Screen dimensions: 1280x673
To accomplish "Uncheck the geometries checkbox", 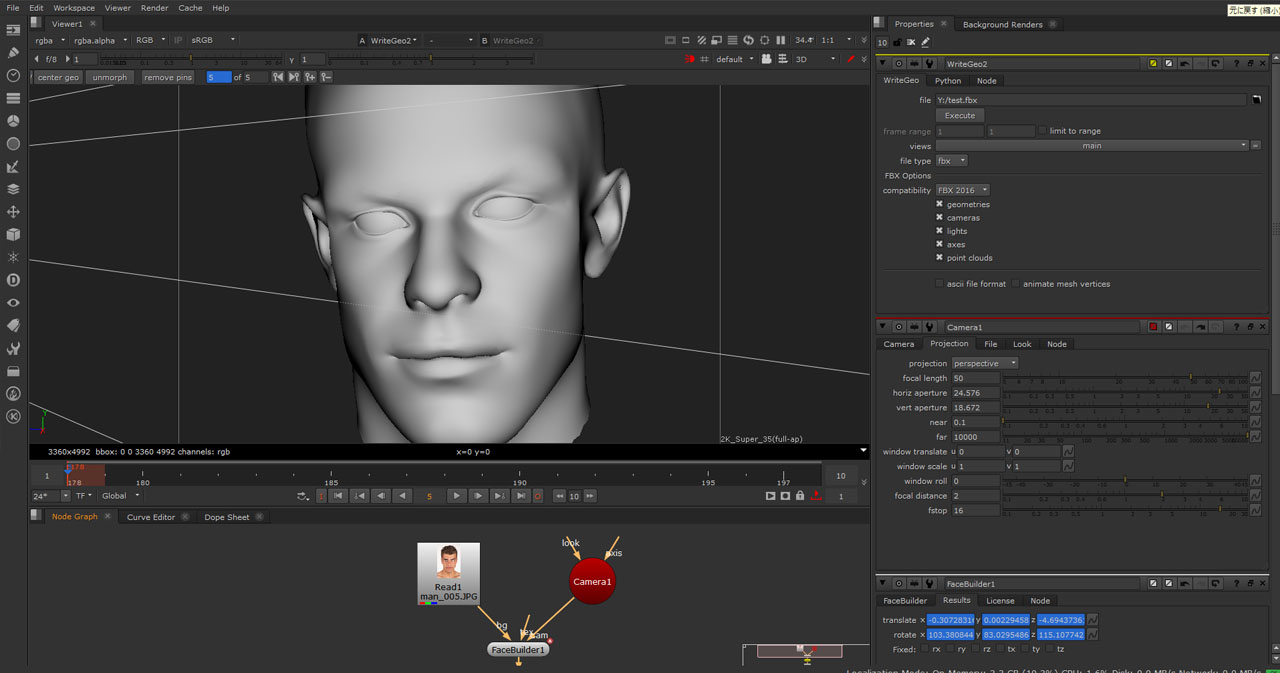I will (939, 204).
